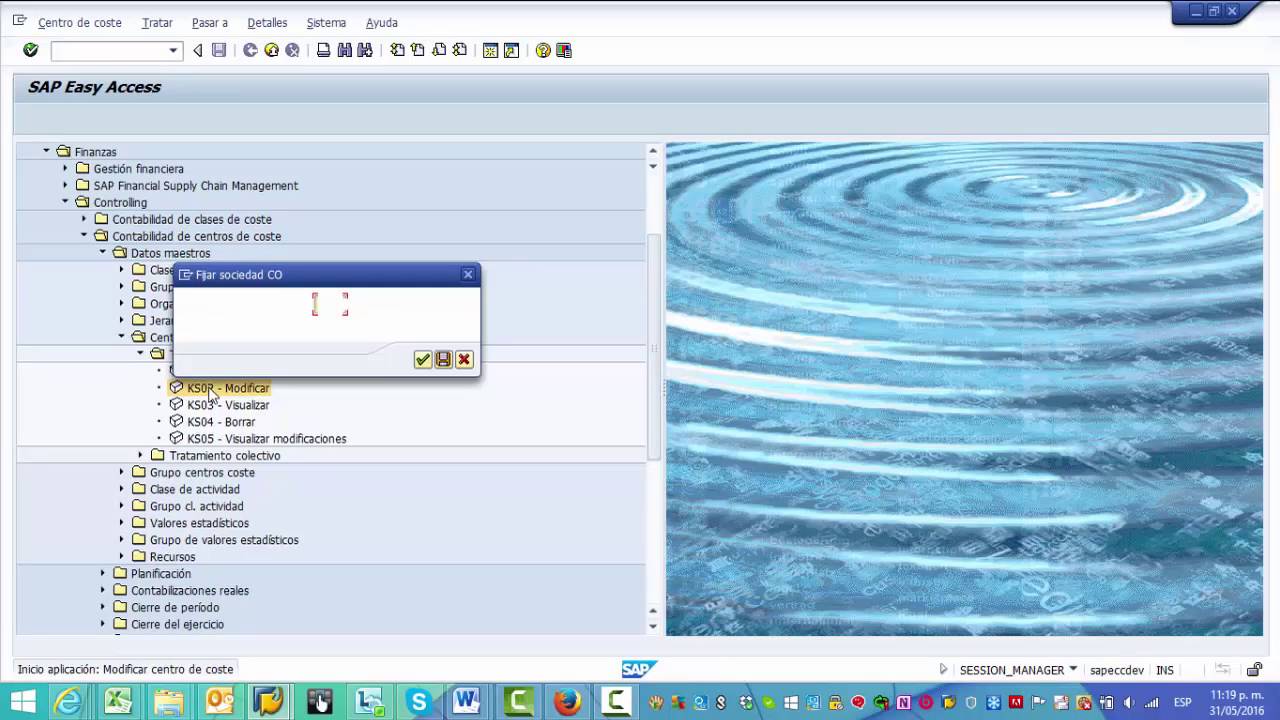Click the Print icon
Image resolution: width=1280 pixels, height=720 pixels.
323,50
